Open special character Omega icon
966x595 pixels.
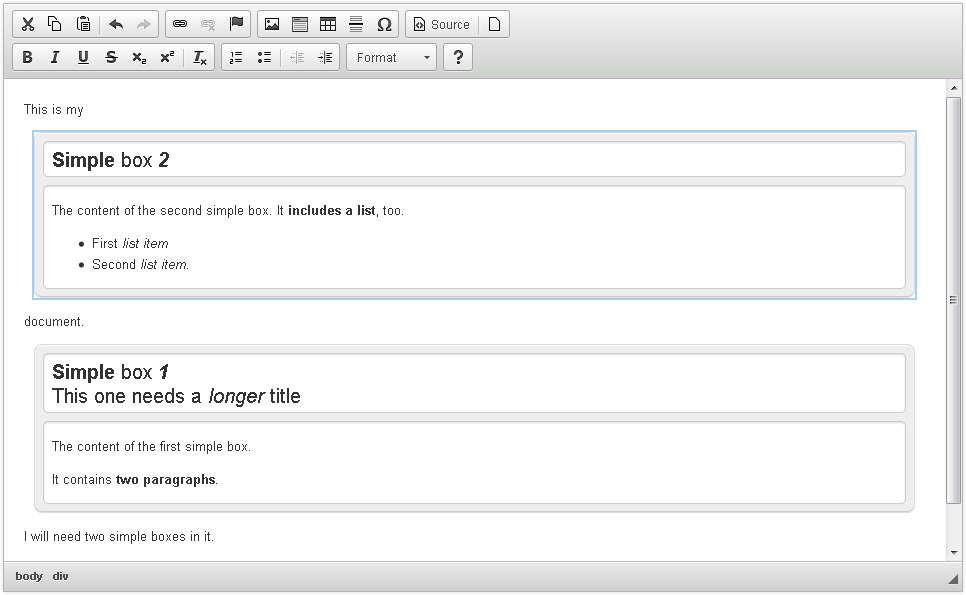click(x=384, y=24)
